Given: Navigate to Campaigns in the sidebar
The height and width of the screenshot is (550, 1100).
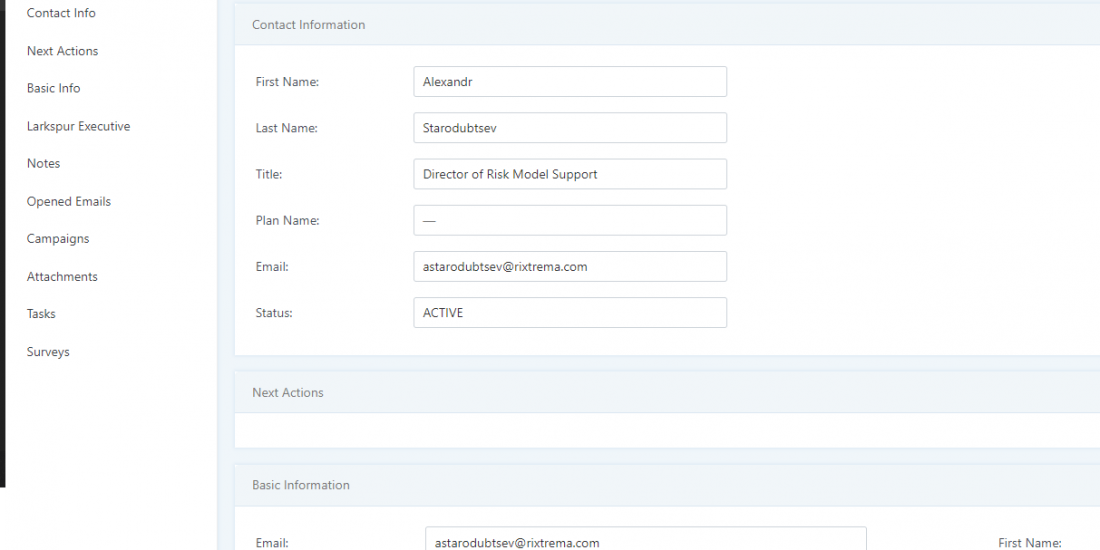Looking at the screenshot, I should pos(58,239).
